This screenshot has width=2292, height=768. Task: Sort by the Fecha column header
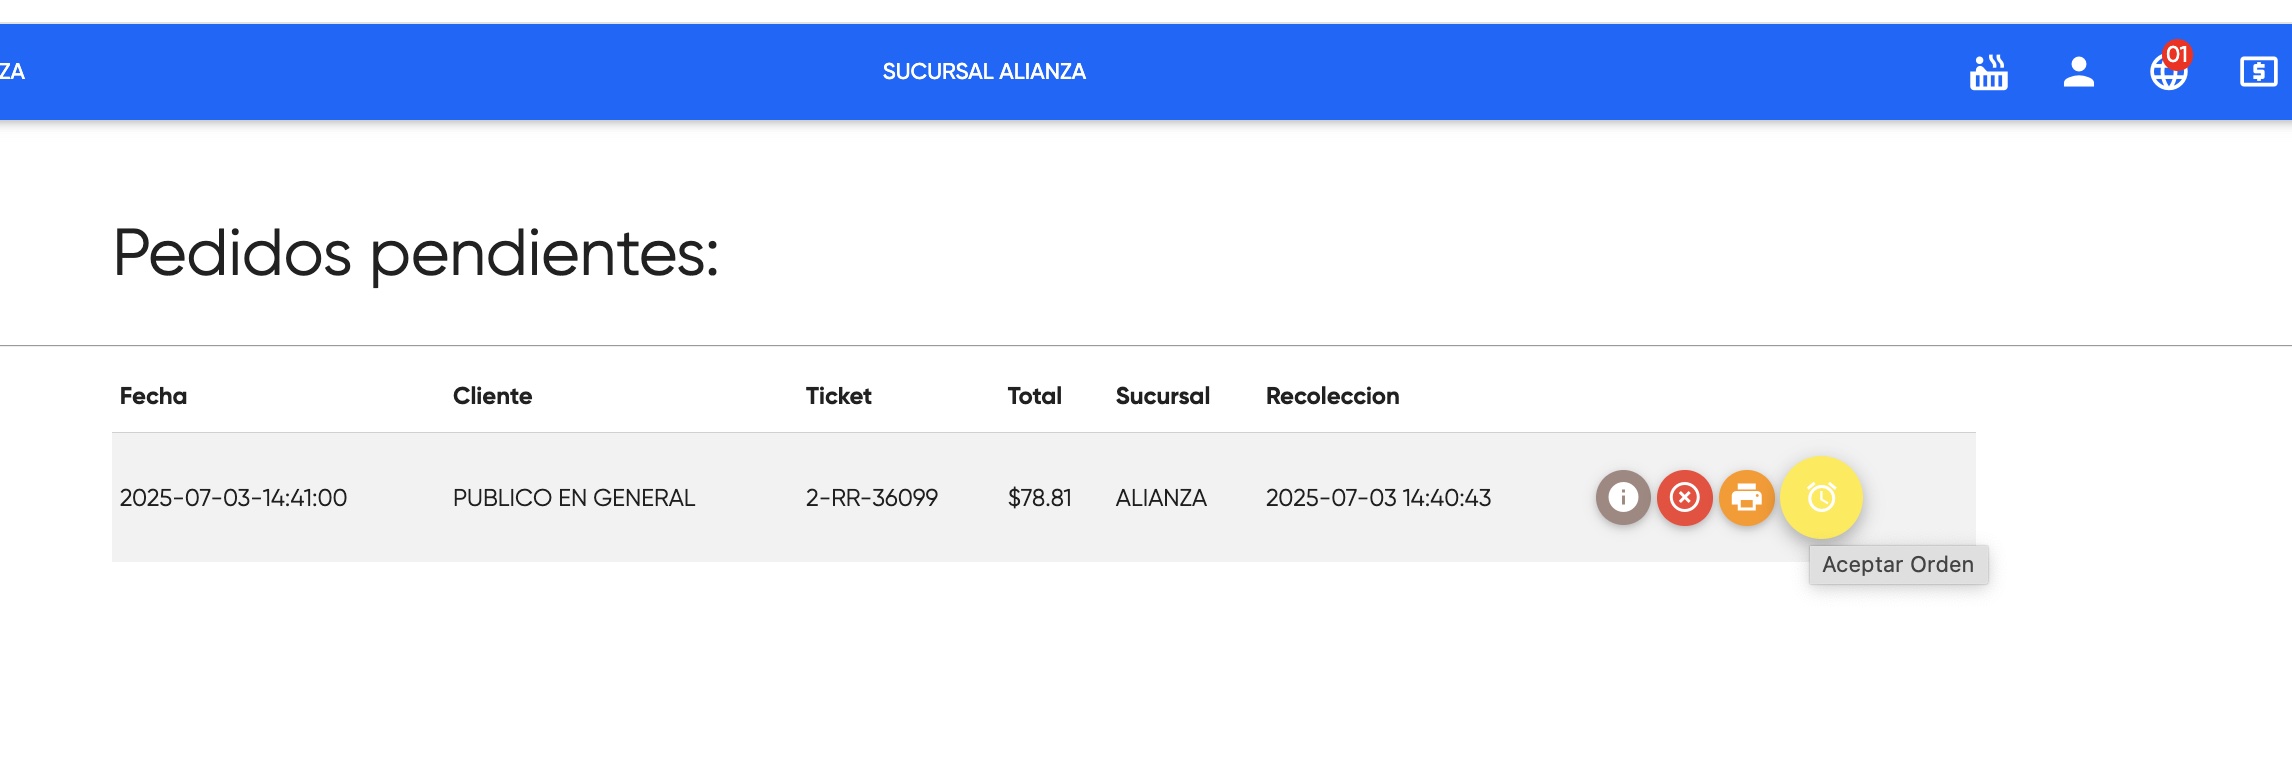pos(152,396)
